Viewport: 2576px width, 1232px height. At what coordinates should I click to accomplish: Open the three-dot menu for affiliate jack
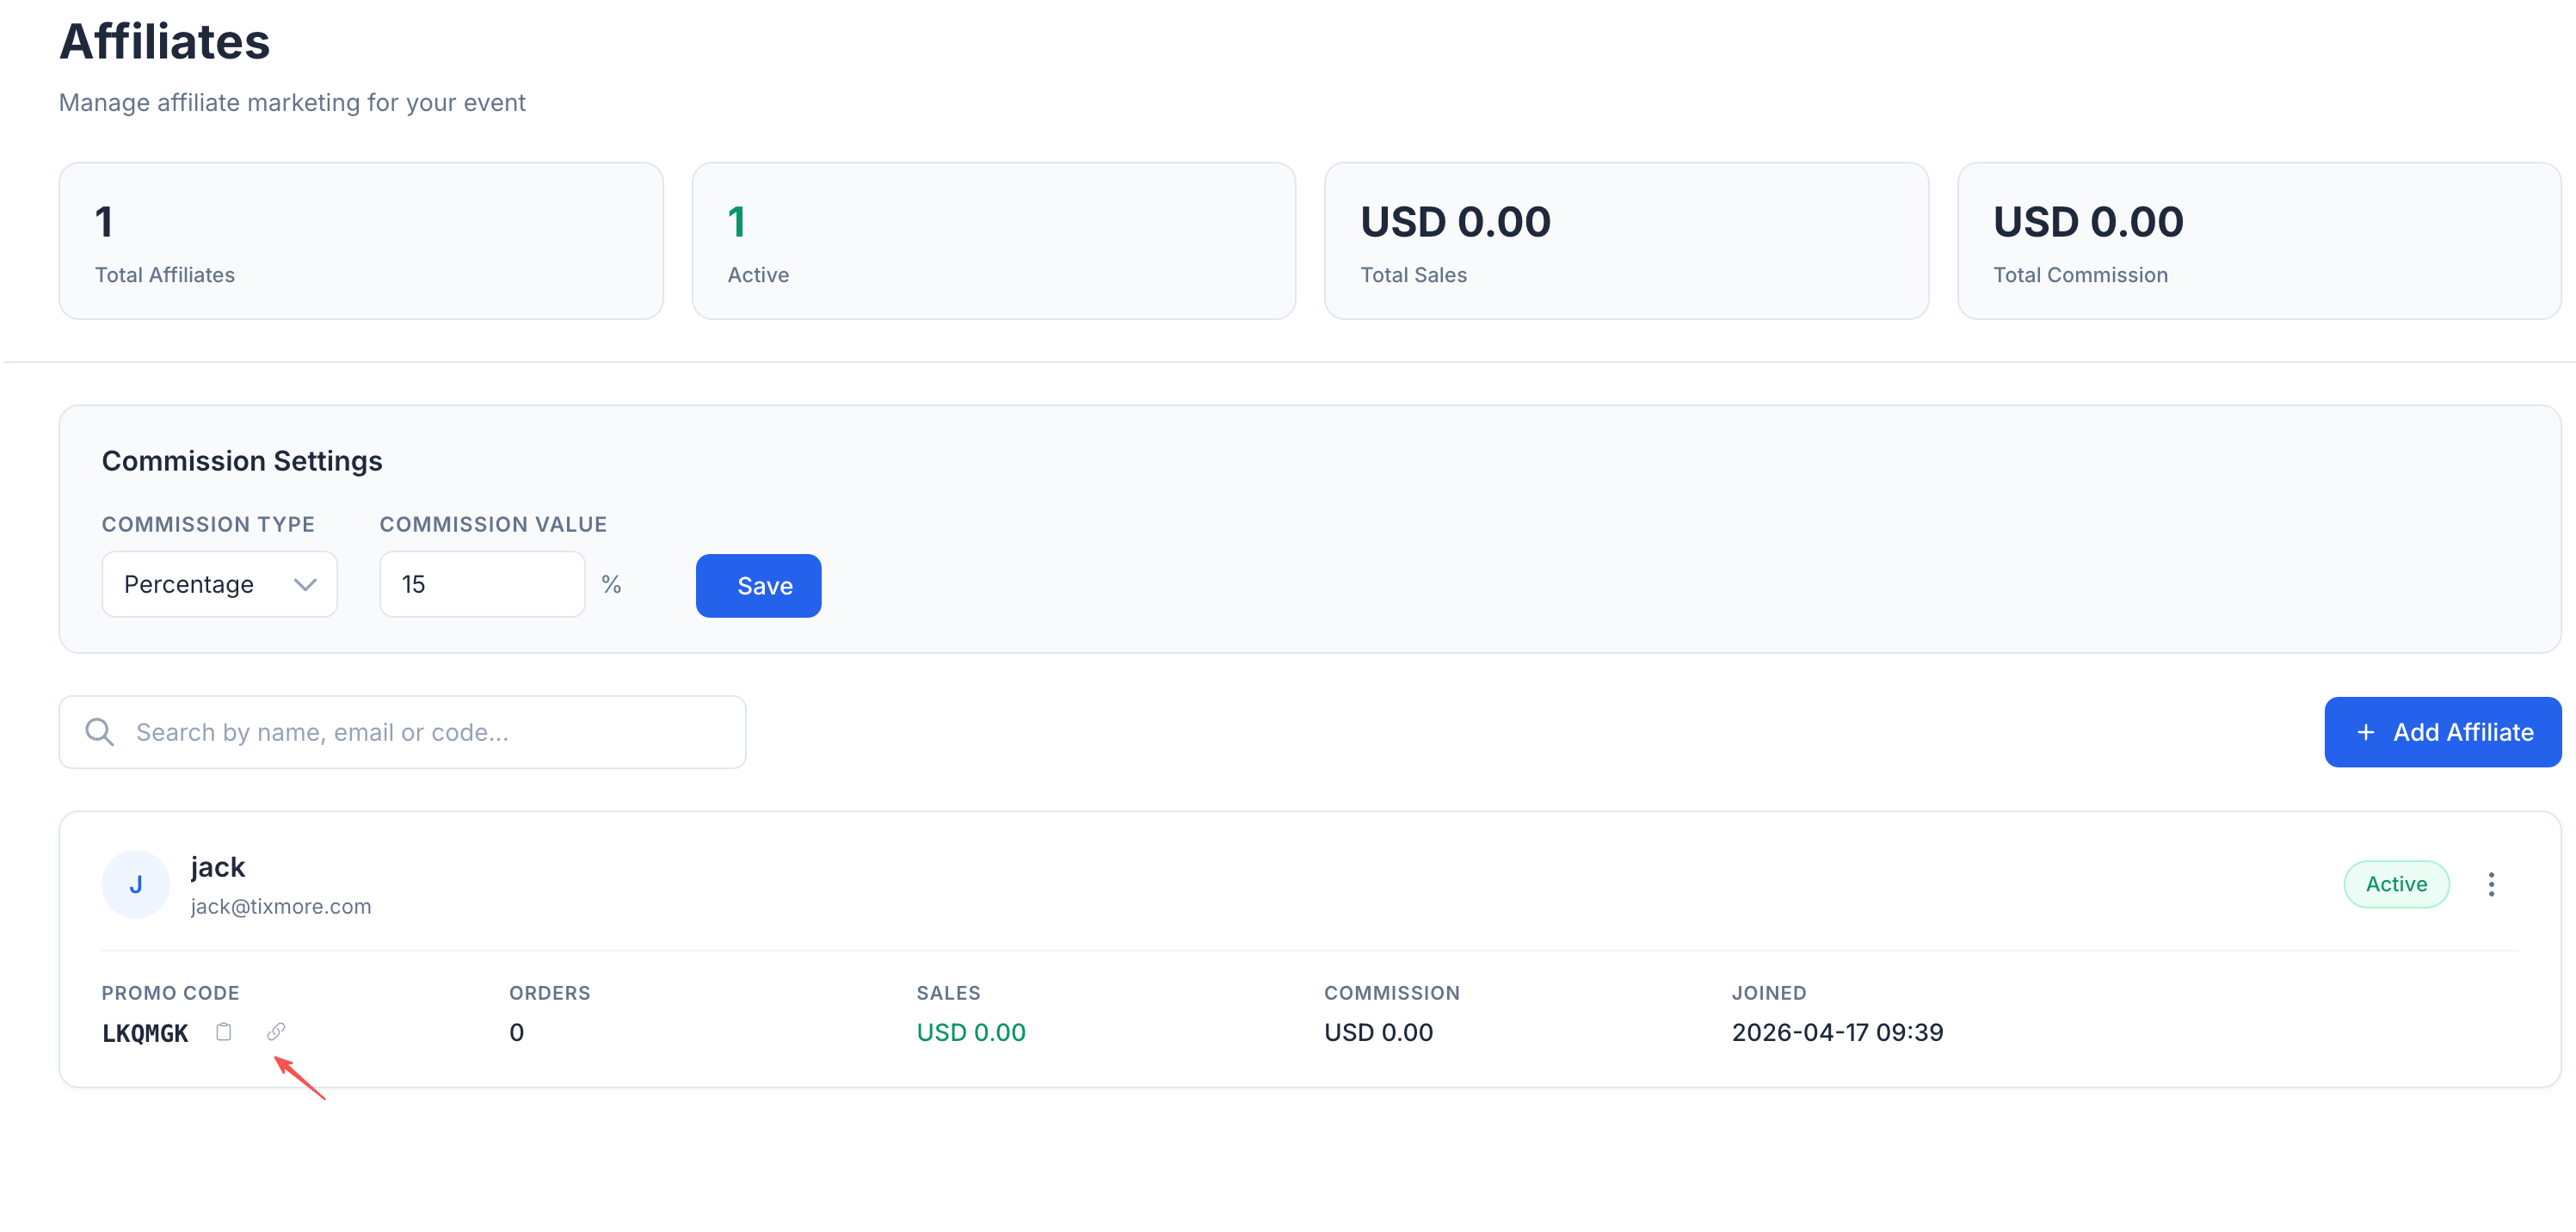[x=2492, y=884]
